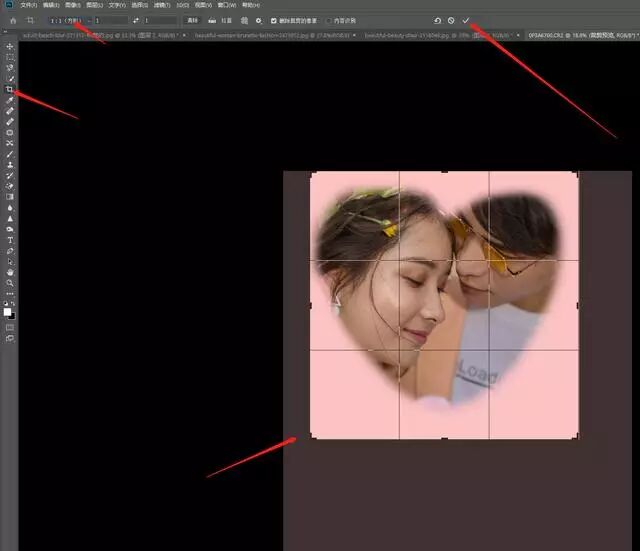Select the Crop tool in toolbar
Viewport: 640px width, 551px height.
point(9,89)
